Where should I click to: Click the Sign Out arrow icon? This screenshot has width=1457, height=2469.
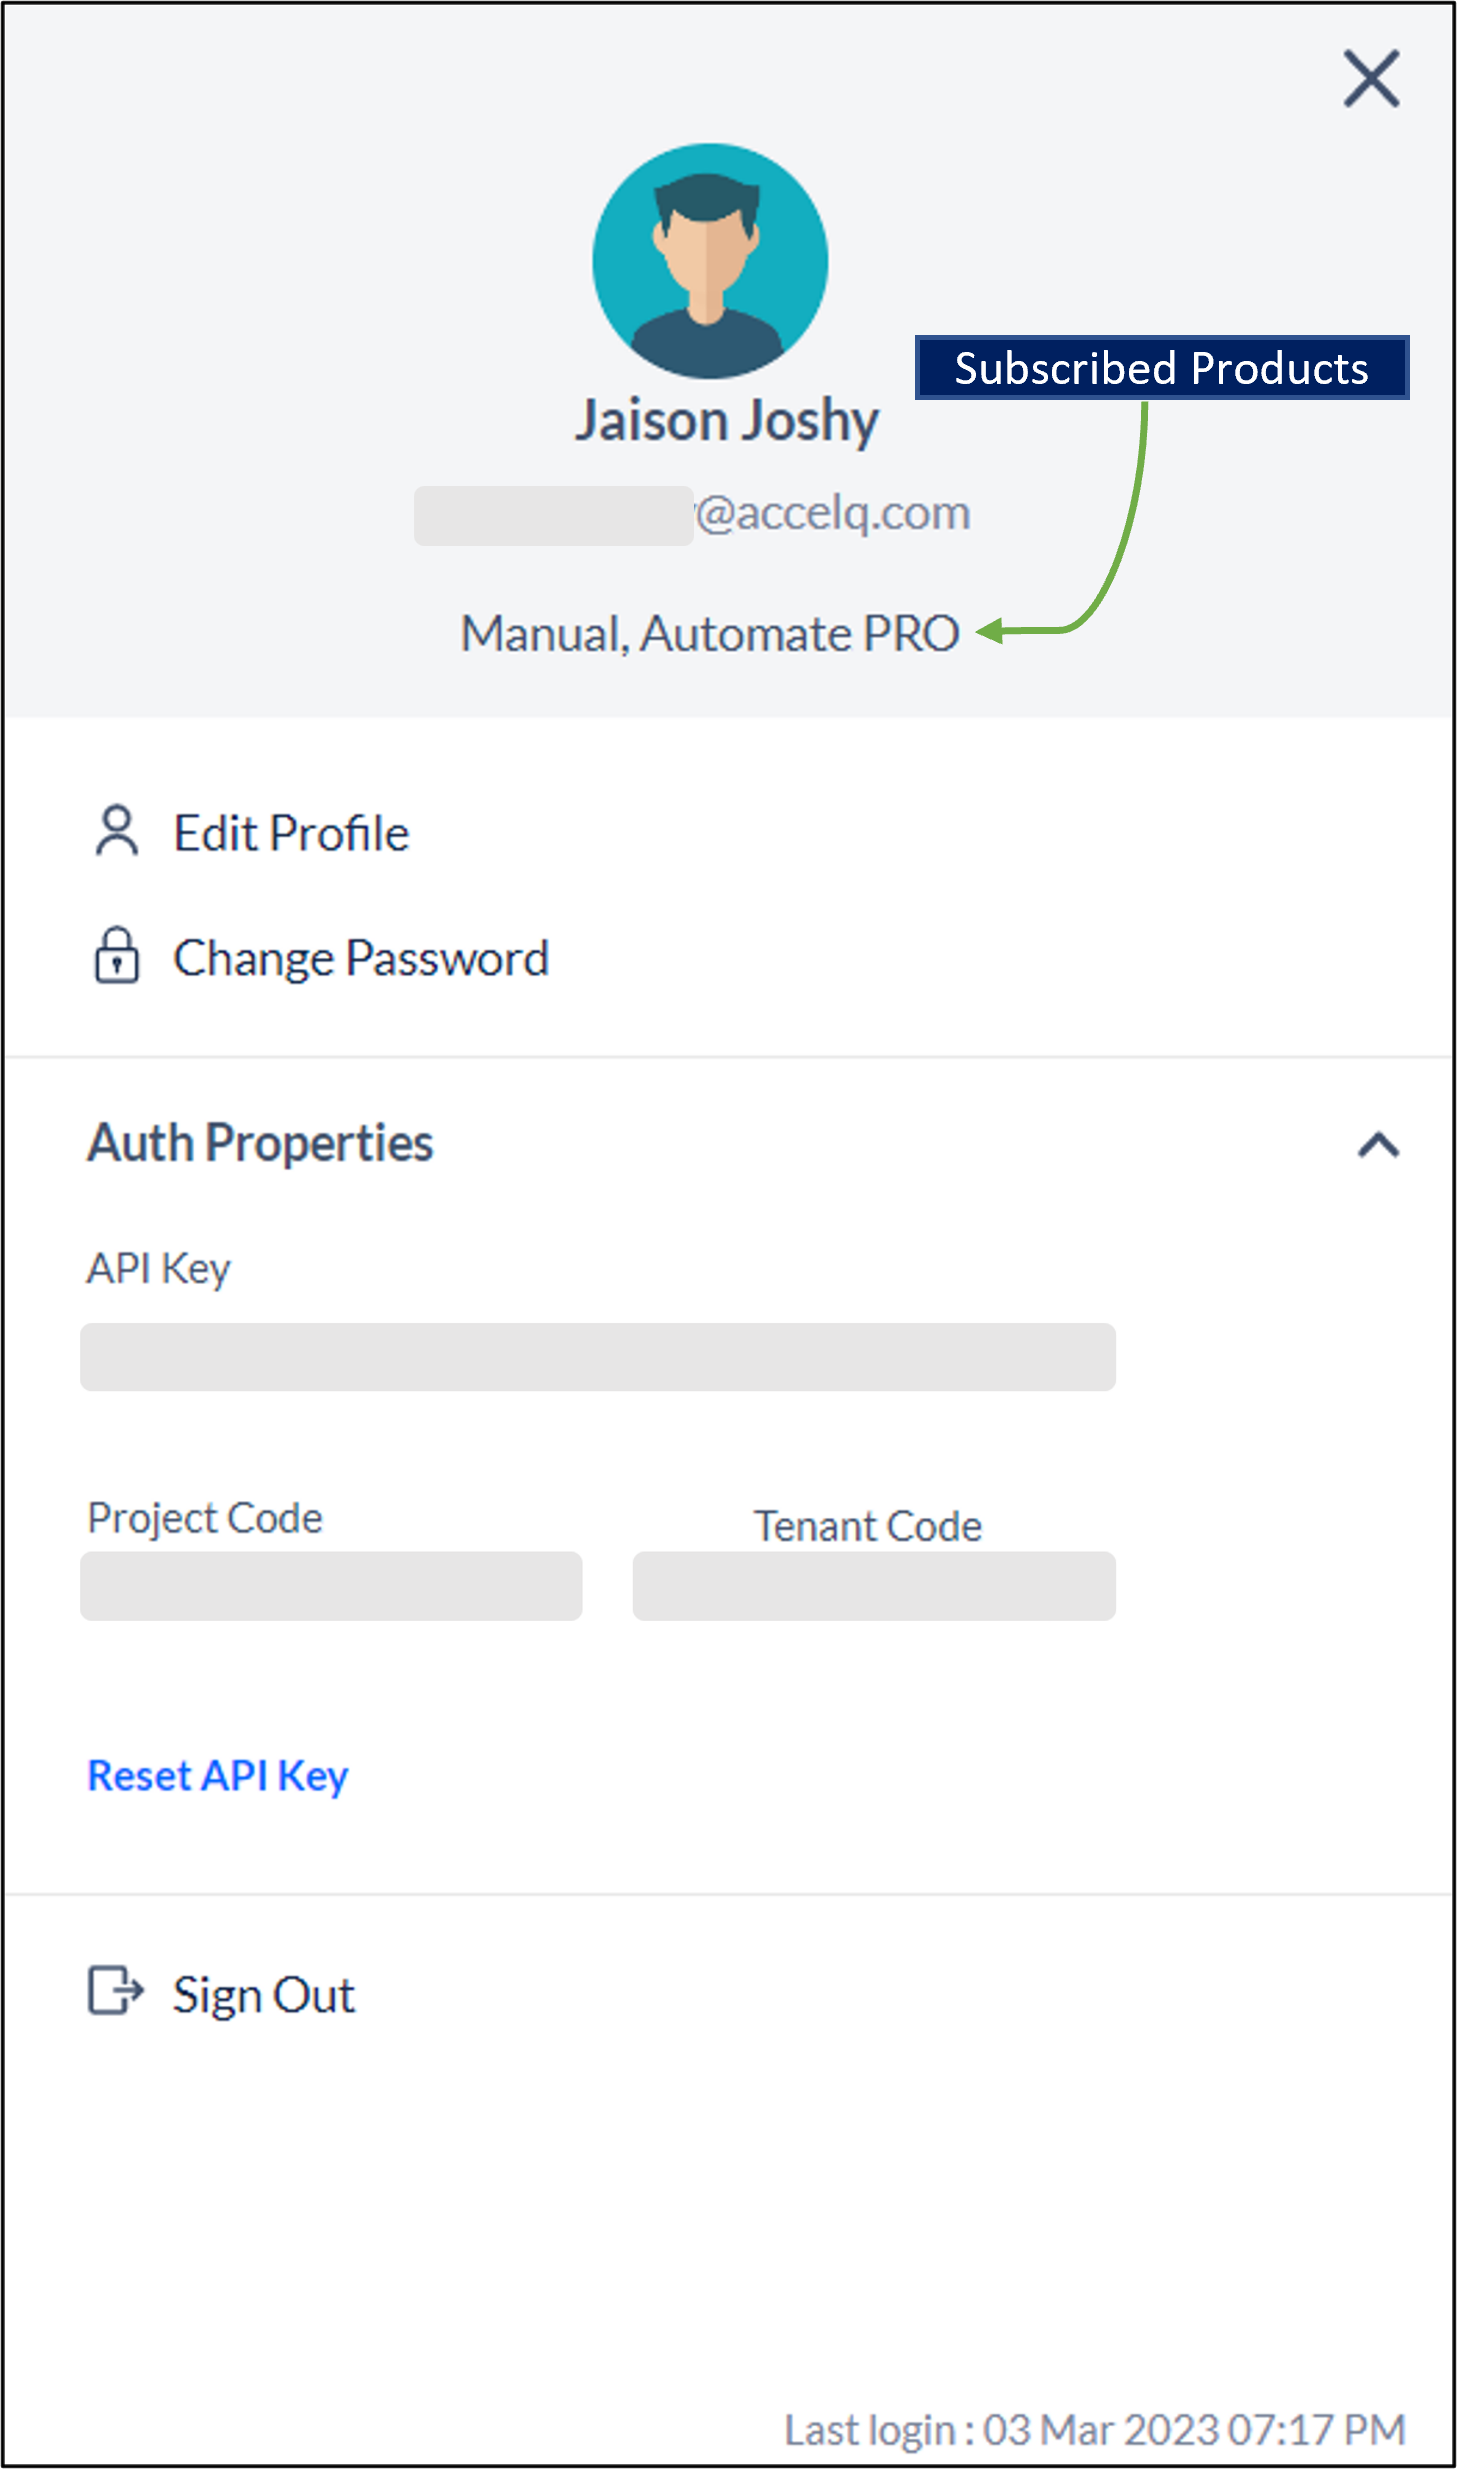click(116, 1990)
